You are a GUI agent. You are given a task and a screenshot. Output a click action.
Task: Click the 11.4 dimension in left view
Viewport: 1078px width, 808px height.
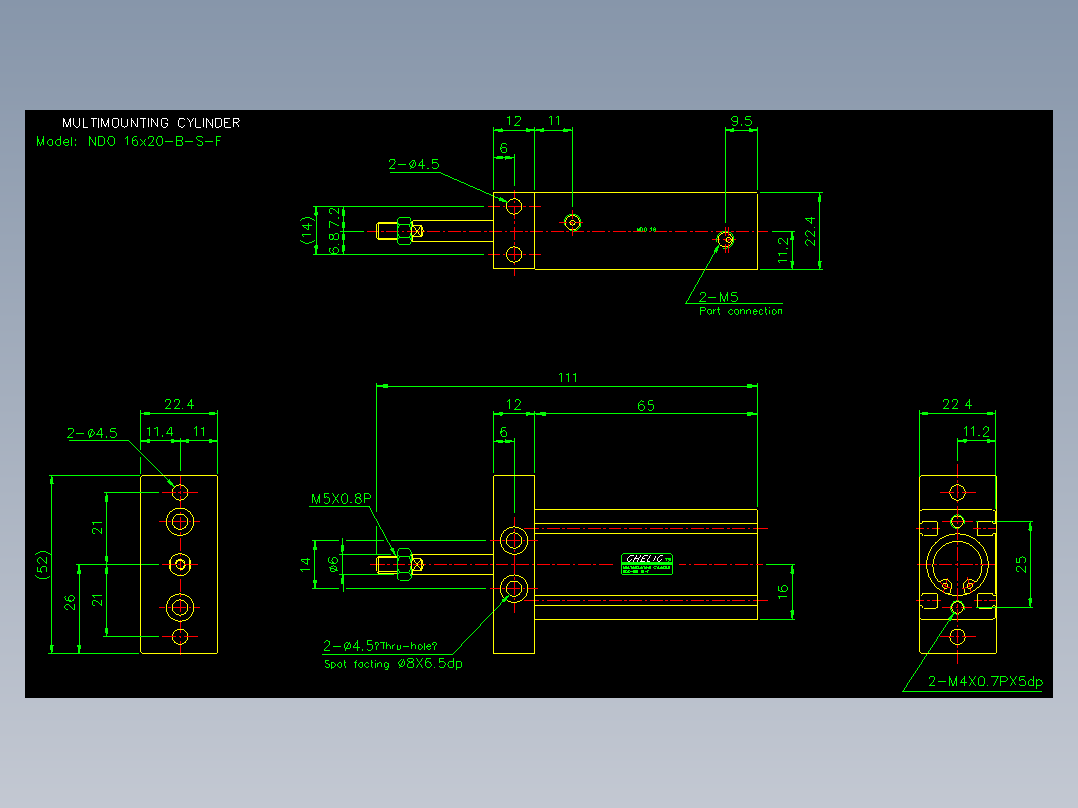(x=160, y=432)
